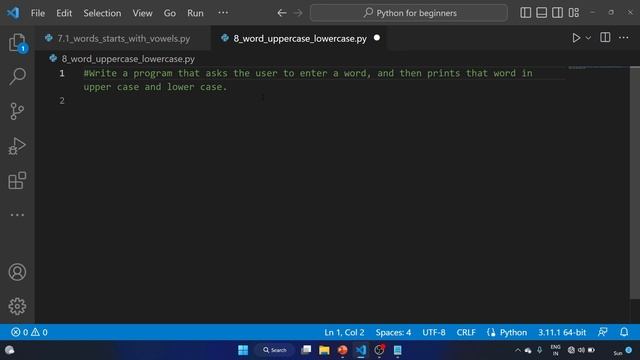Show hidden system tray icons
This screenshot has width=640, height=360.
pos(518,350)
